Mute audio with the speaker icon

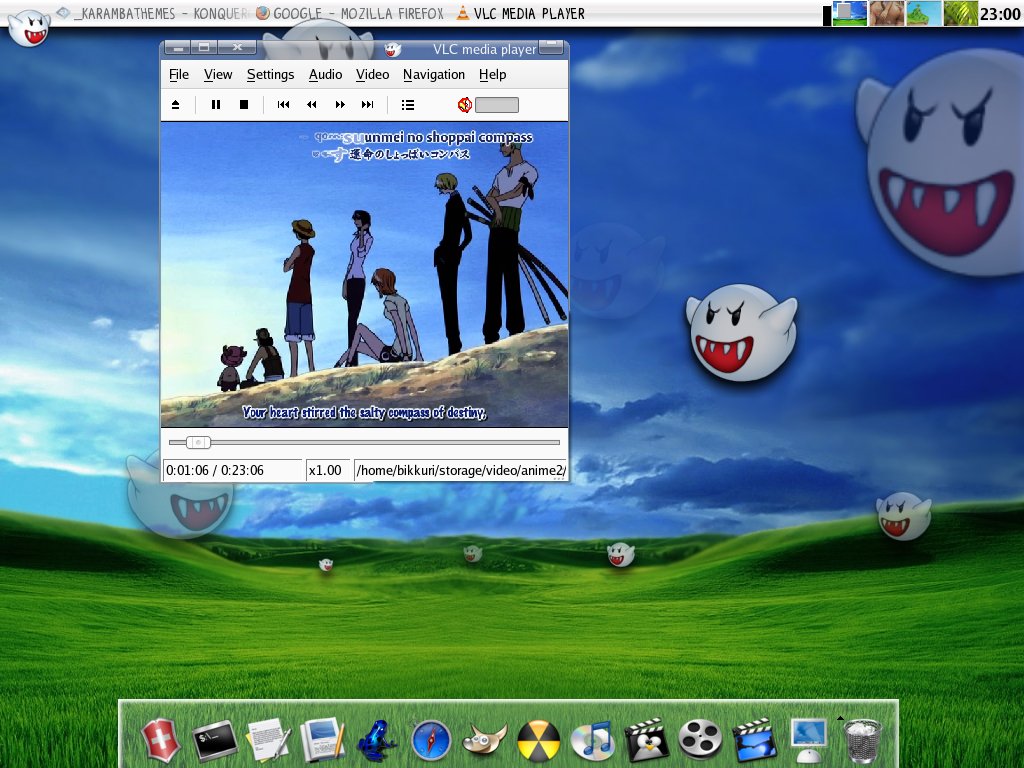(464, 104)
